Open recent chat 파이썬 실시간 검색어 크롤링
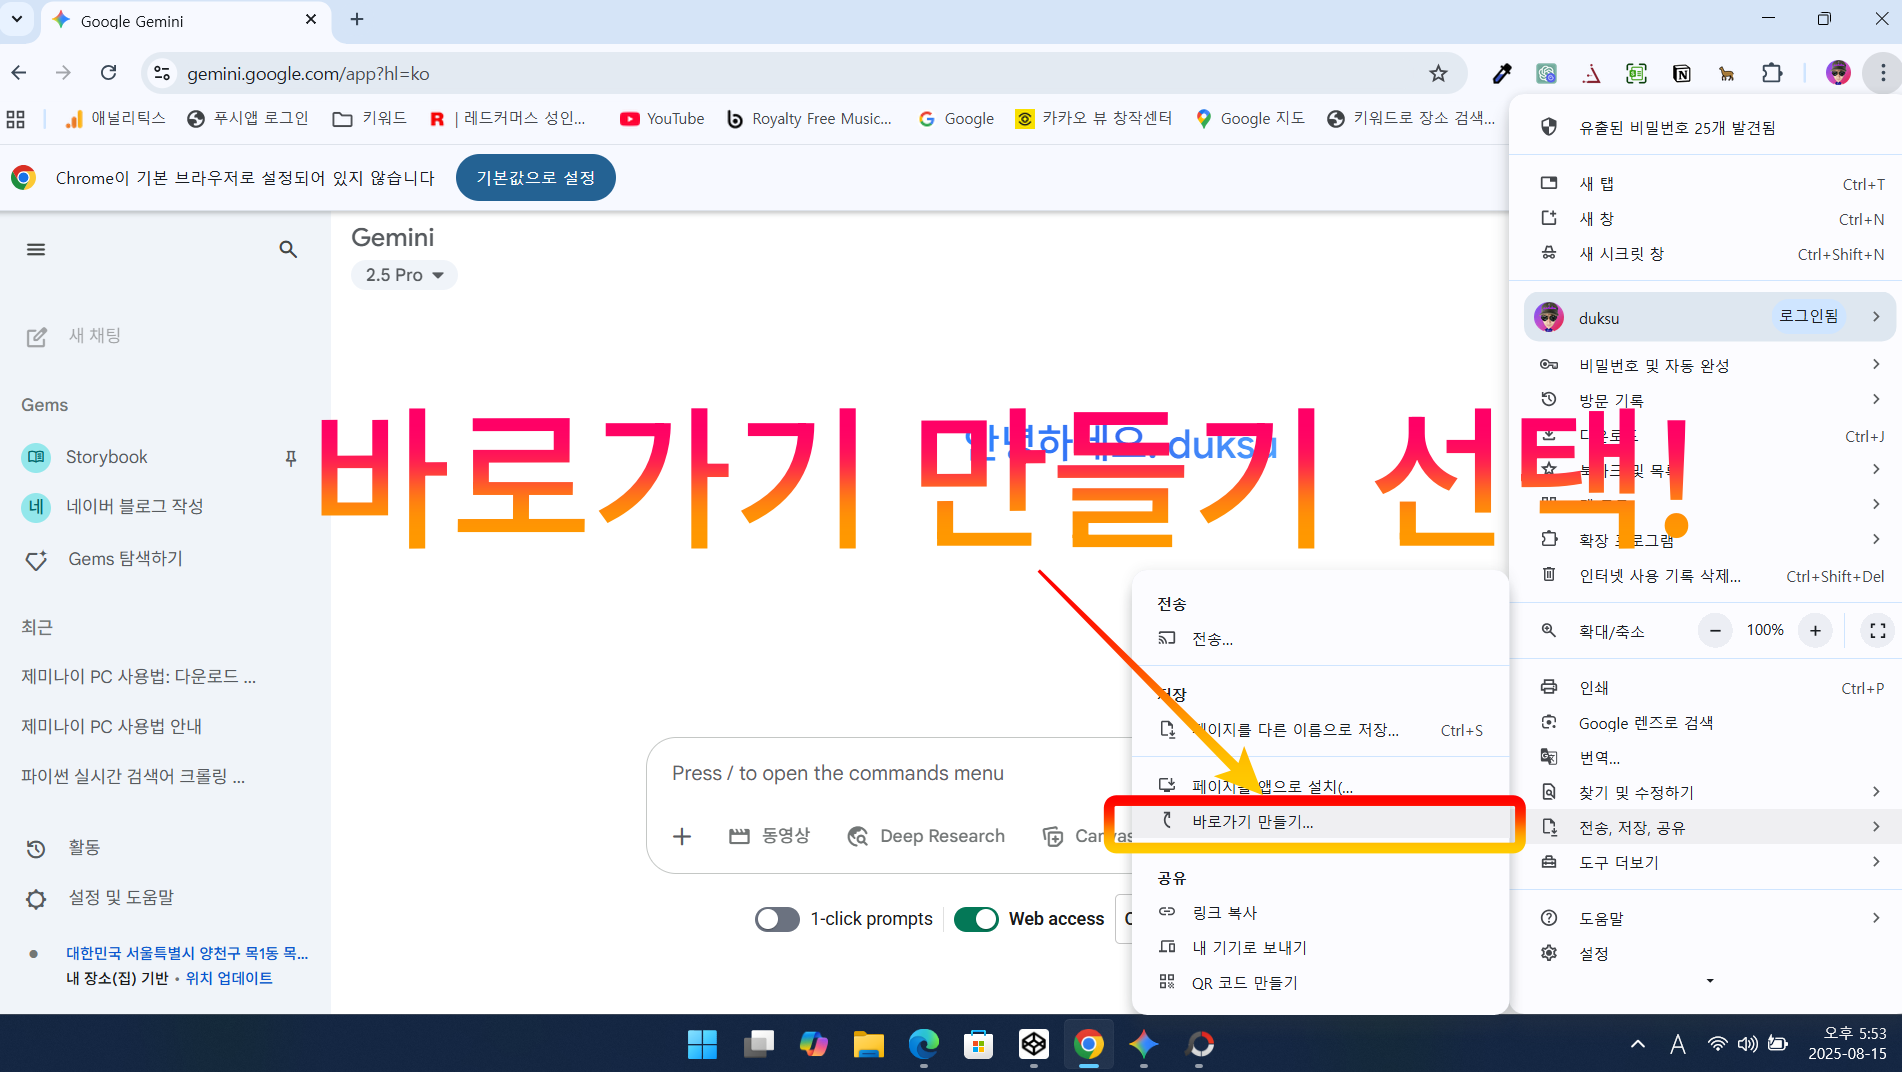1902x1072 pixels. tap(133, 776)
